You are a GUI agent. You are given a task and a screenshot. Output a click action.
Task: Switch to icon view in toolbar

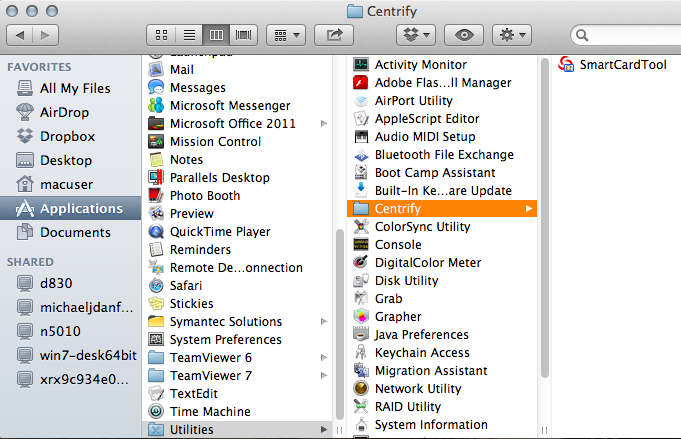[162, 34]
